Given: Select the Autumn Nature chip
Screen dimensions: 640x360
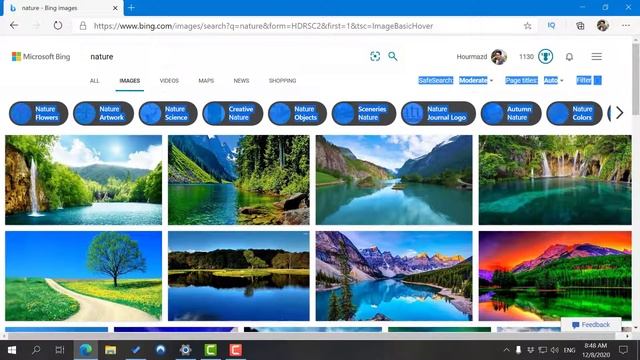Looking at the screenshot, I should click(x=511, y=113).
